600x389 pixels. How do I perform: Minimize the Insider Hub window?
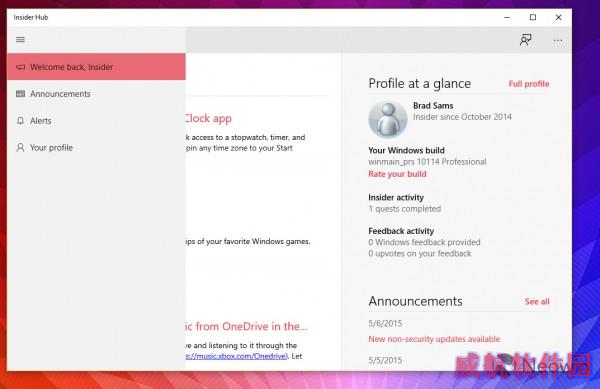point(507,17)
